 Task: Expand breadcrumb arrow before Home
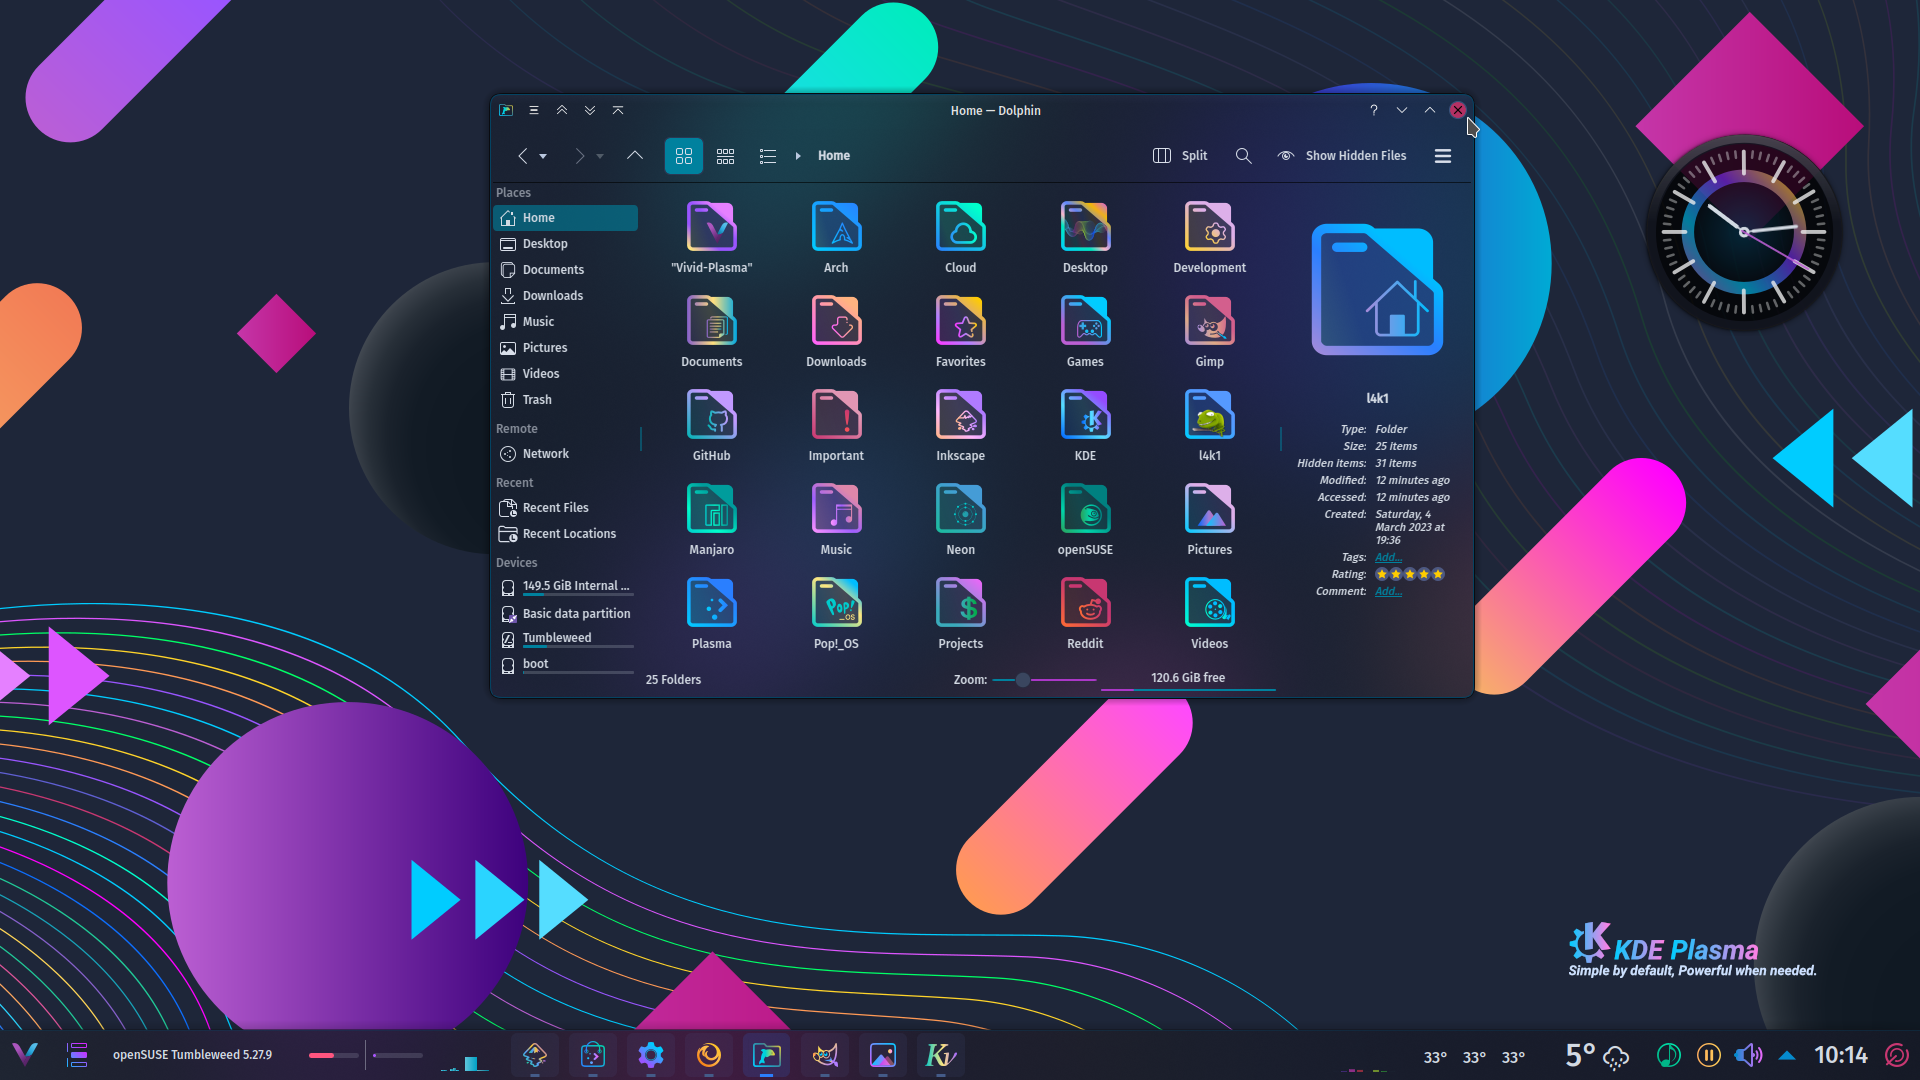pos(798,156)
